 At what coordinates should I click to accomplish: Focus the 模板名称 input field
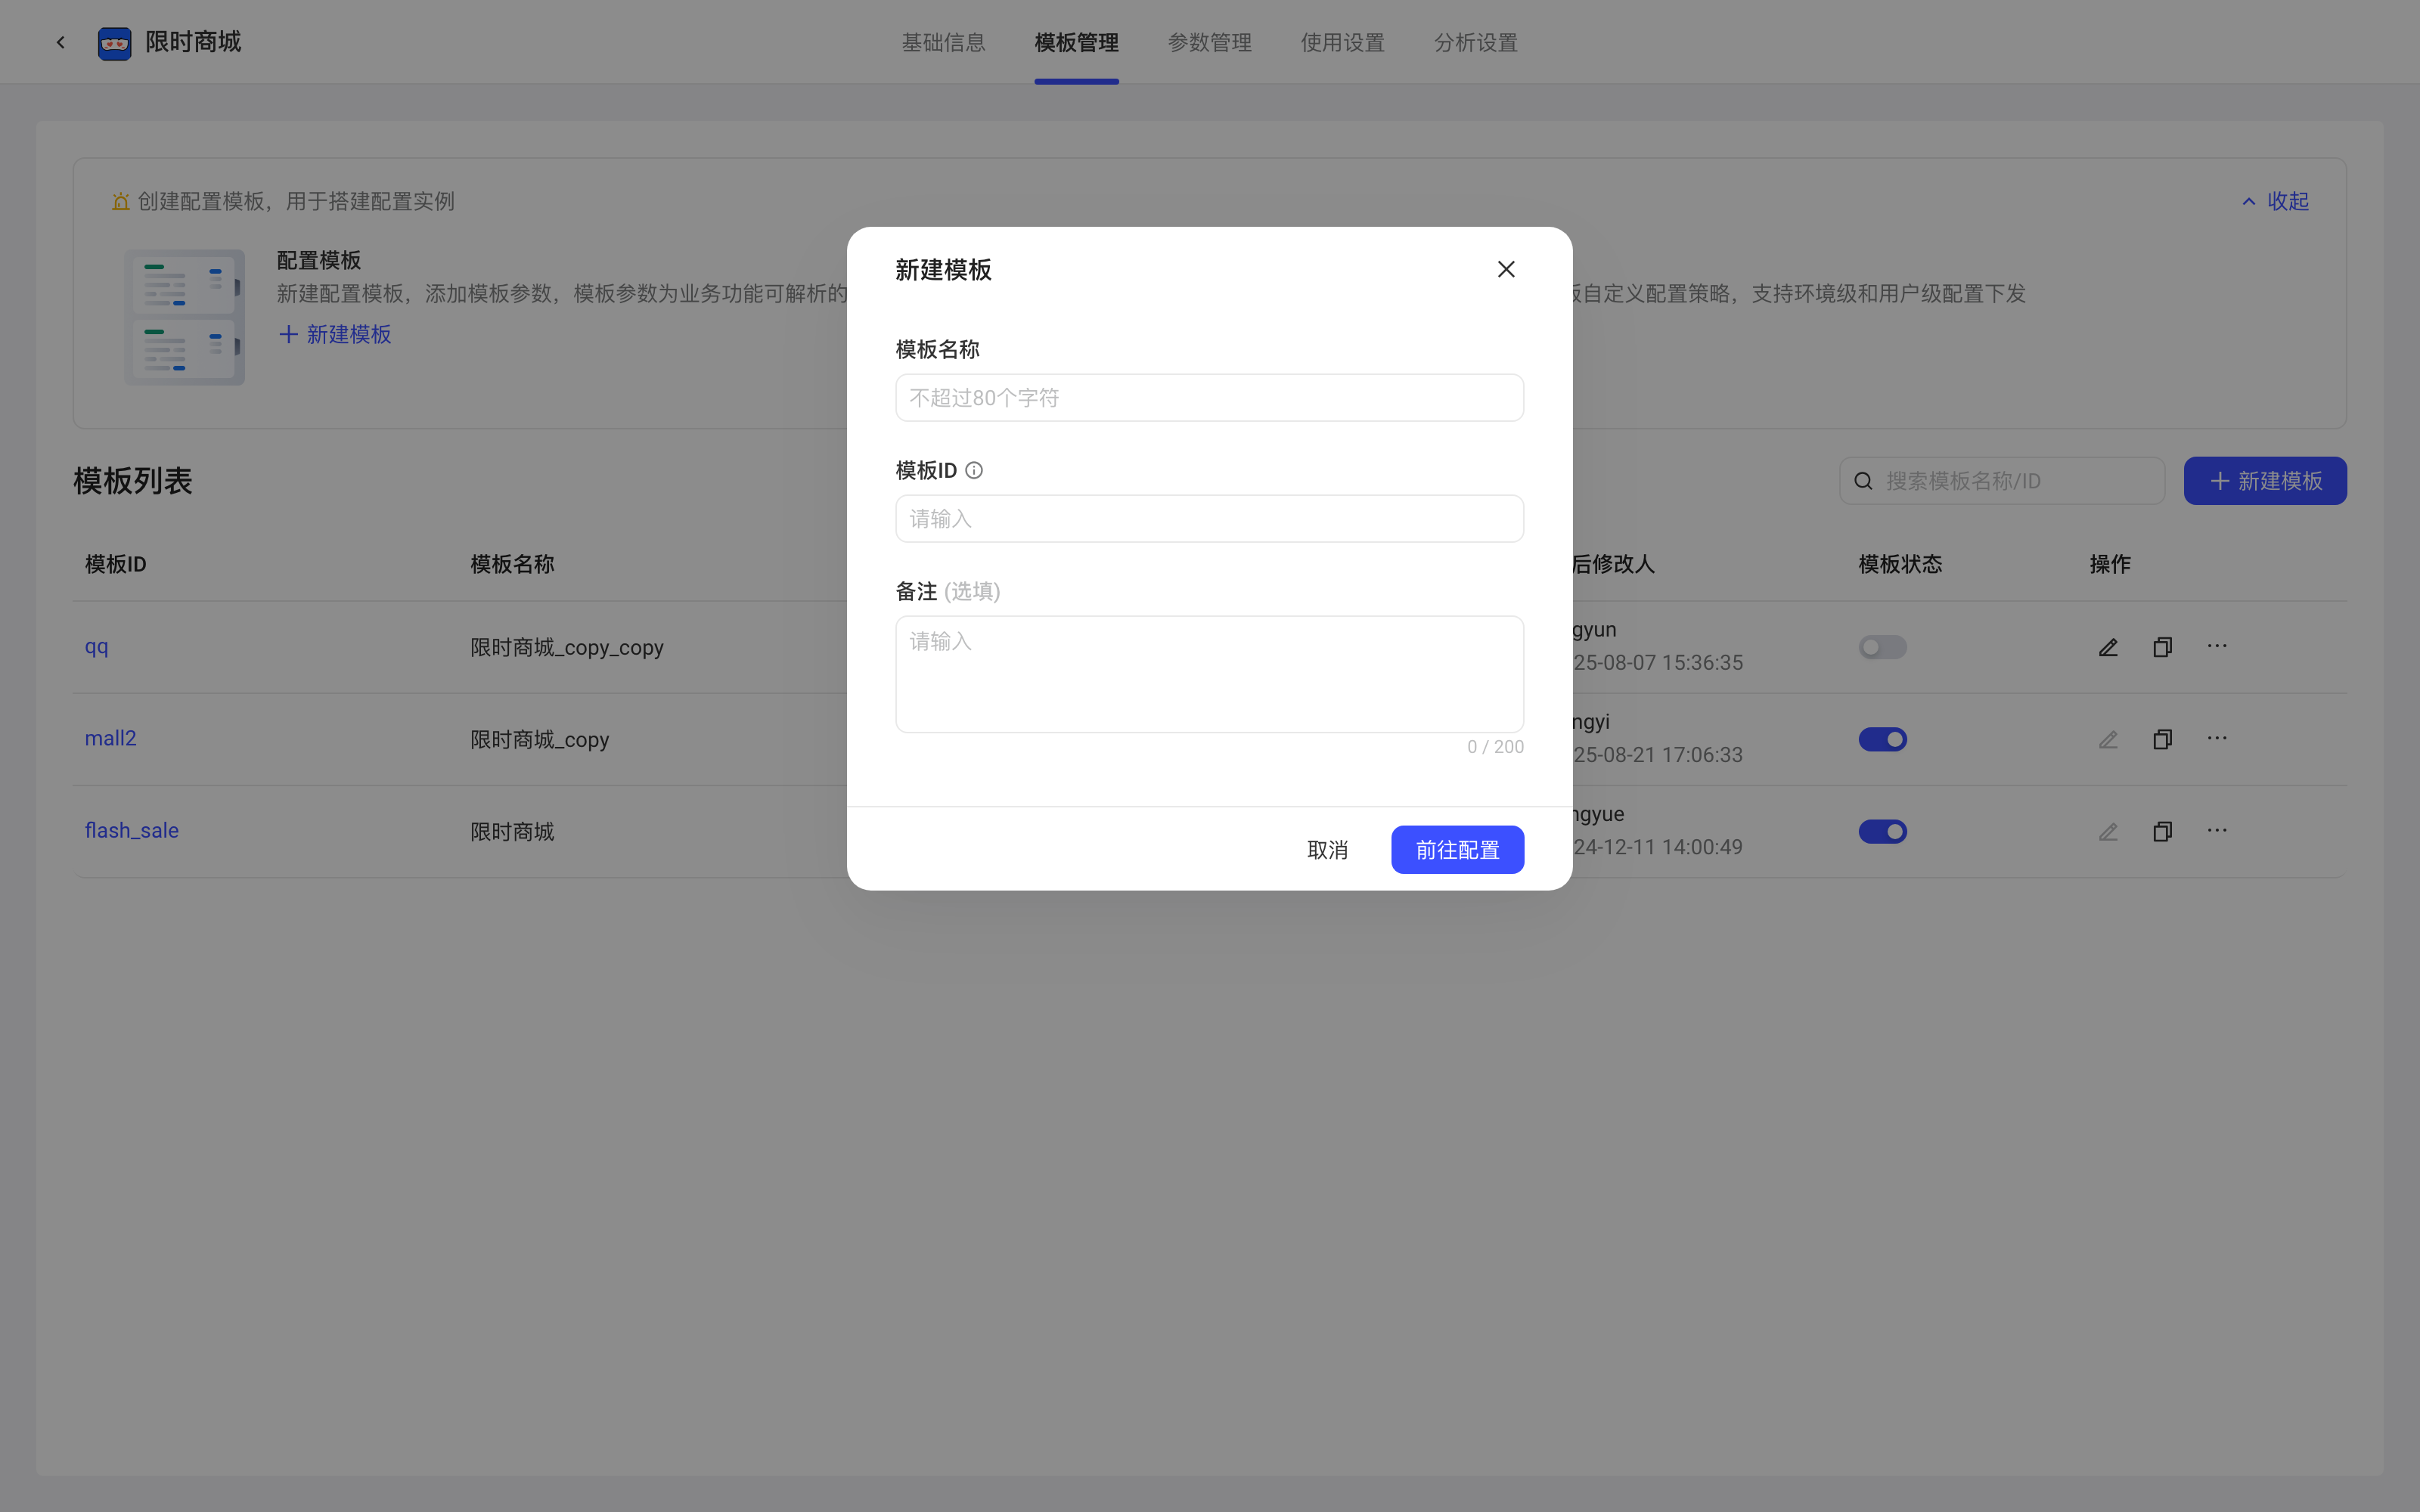click(x=1209, y=397)
